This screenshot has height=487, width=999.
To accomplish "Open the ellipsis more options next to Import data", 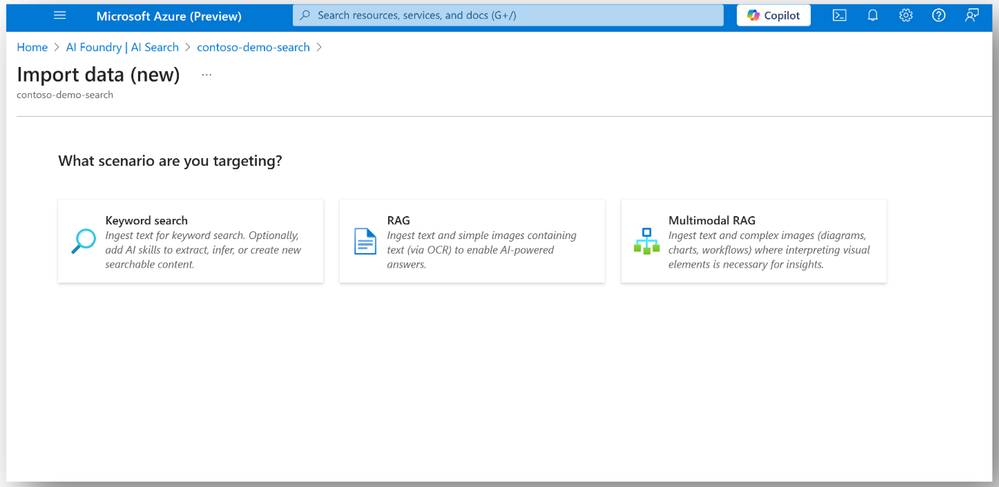I will pos(206,75).
